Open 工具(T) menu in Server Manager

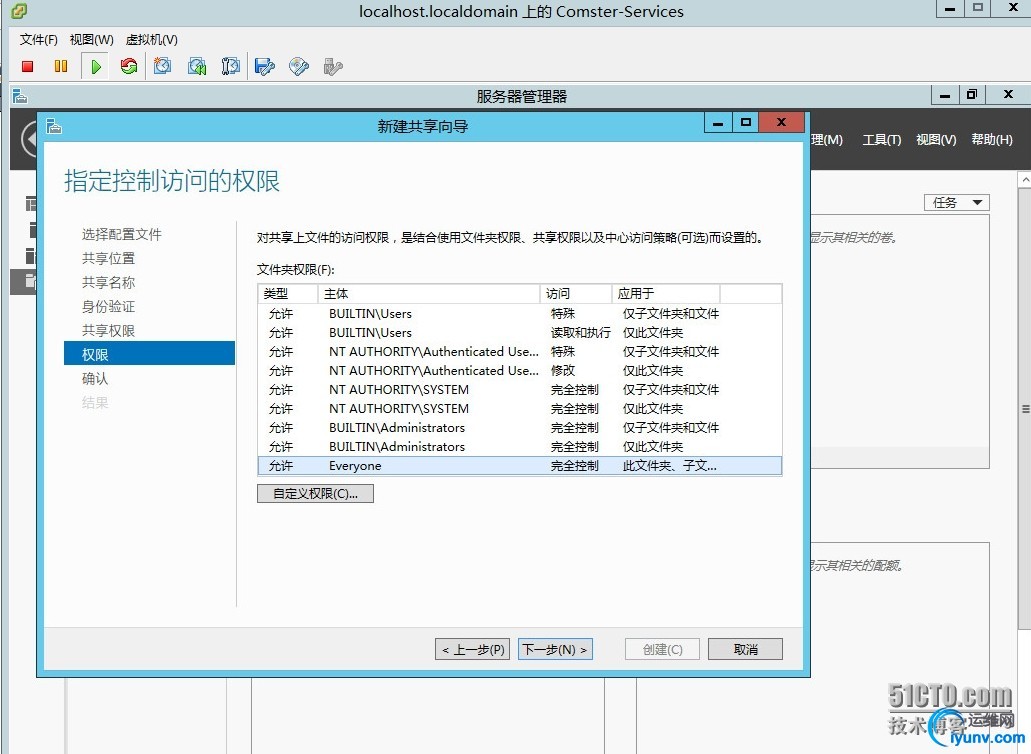(x=882, y=139)
